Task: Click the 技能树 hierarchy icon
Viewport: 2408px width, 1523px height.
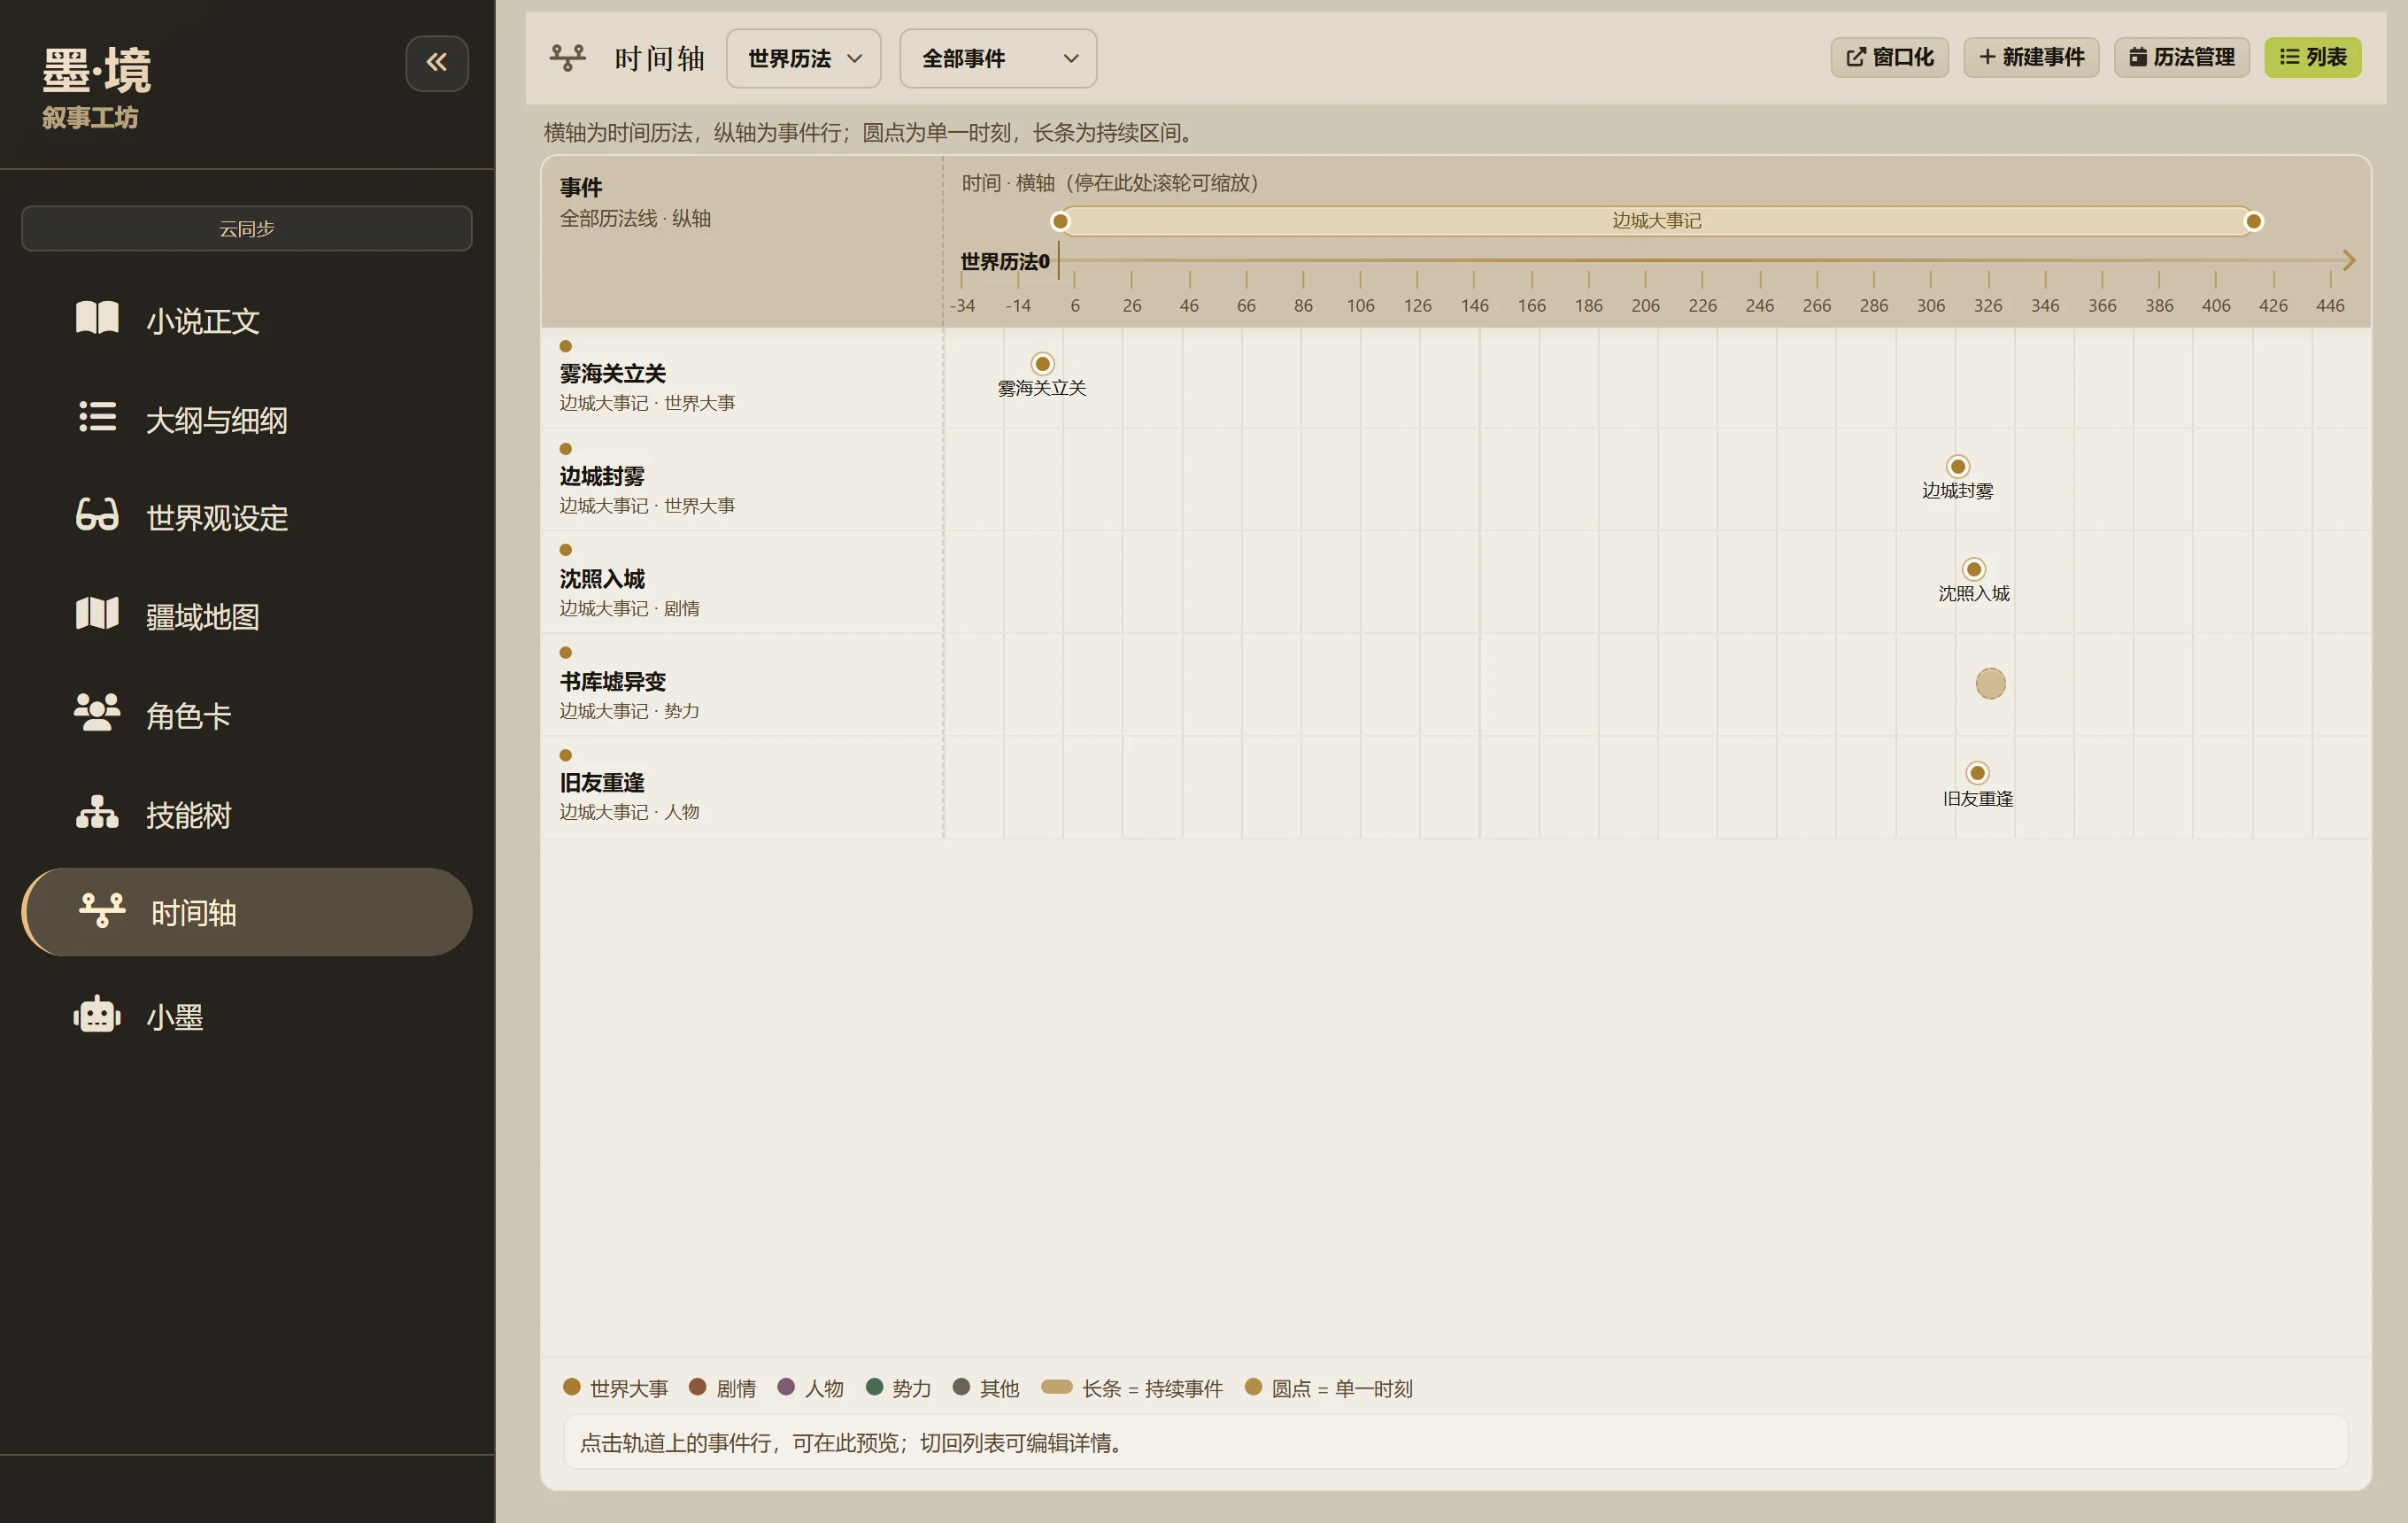Action: (x=97, y=812)
